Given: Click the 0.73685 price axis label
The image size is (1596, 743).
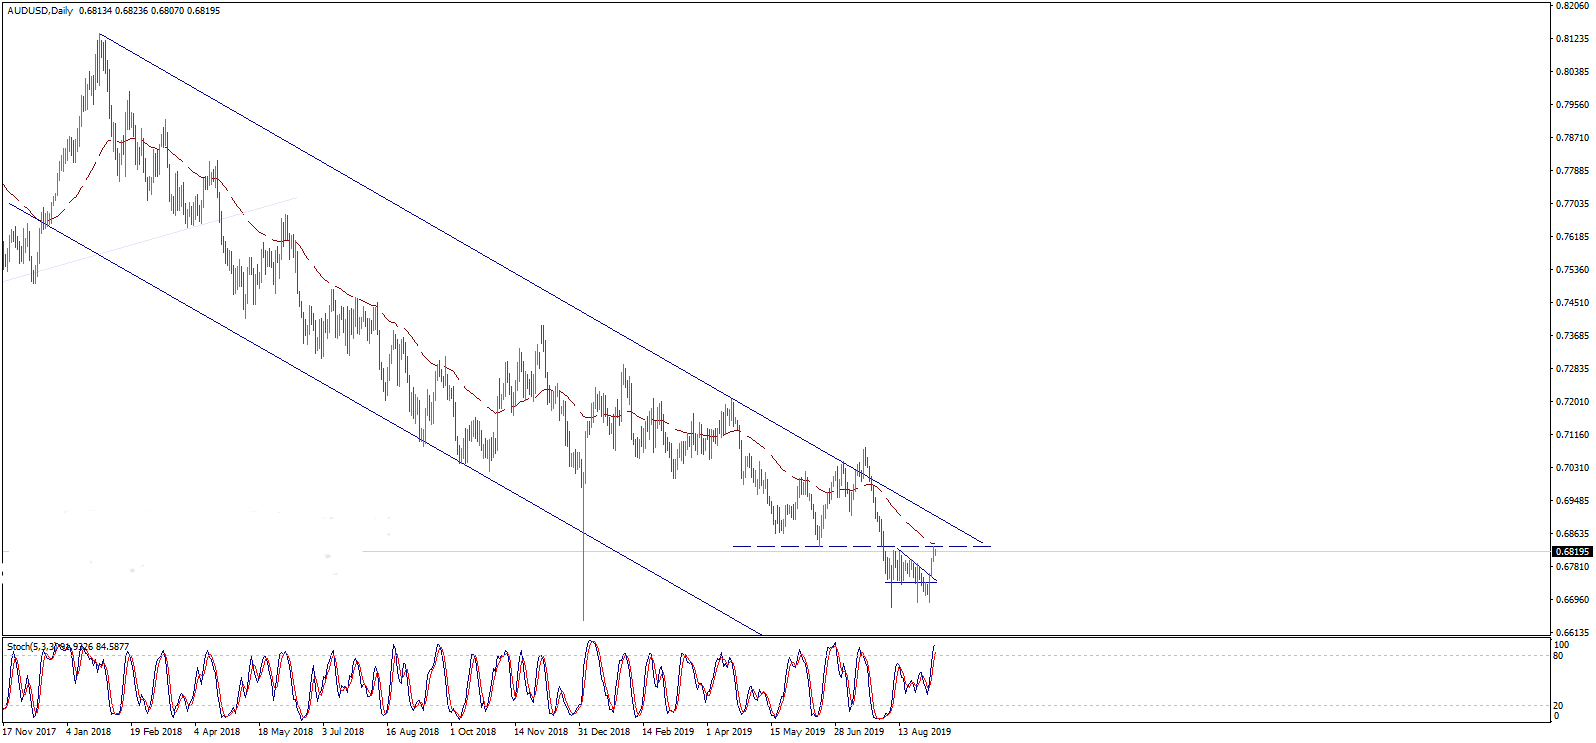Looking at the screenshot, I should click(1573, 336).
